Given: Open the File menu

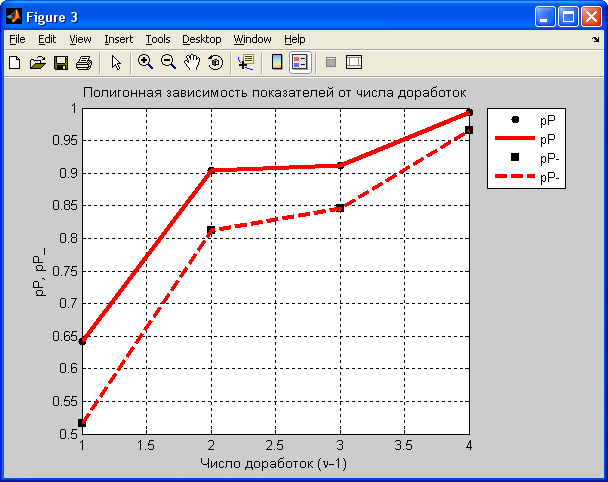Looking at the screenshot, I should (17, 39).
